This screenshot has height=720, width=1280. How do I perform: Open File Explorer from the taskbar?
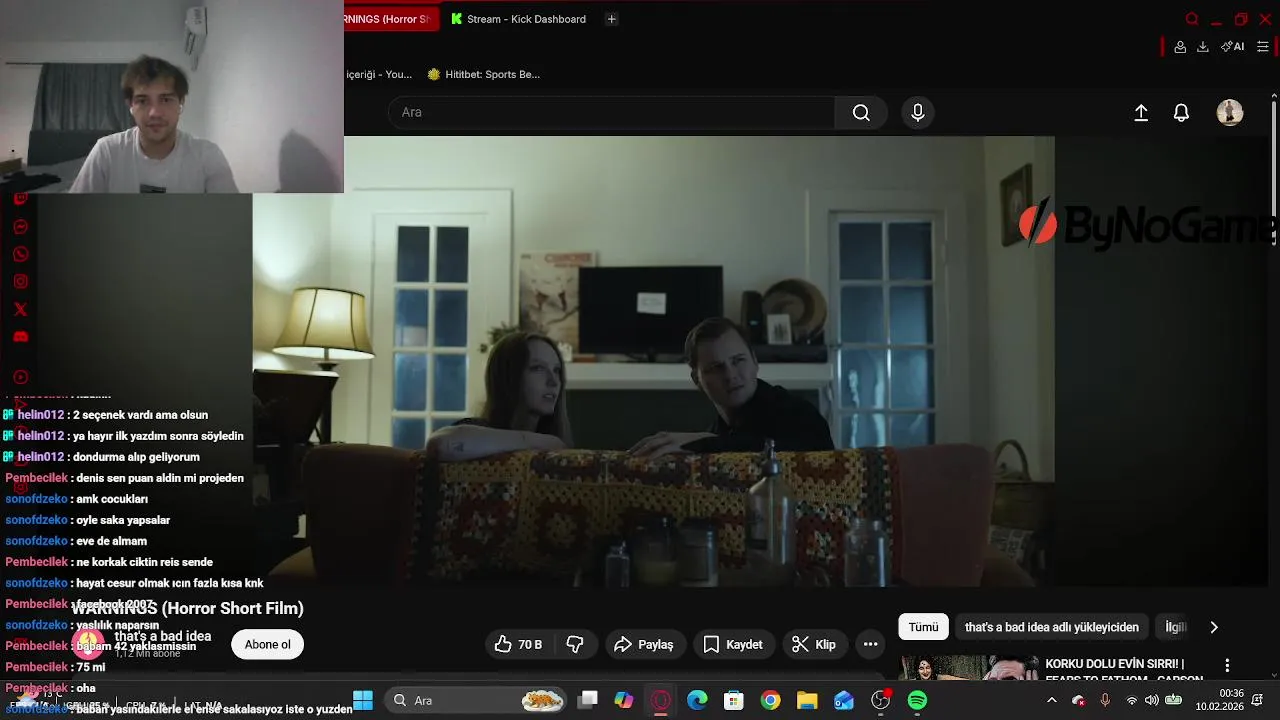[x=807, y=700]
